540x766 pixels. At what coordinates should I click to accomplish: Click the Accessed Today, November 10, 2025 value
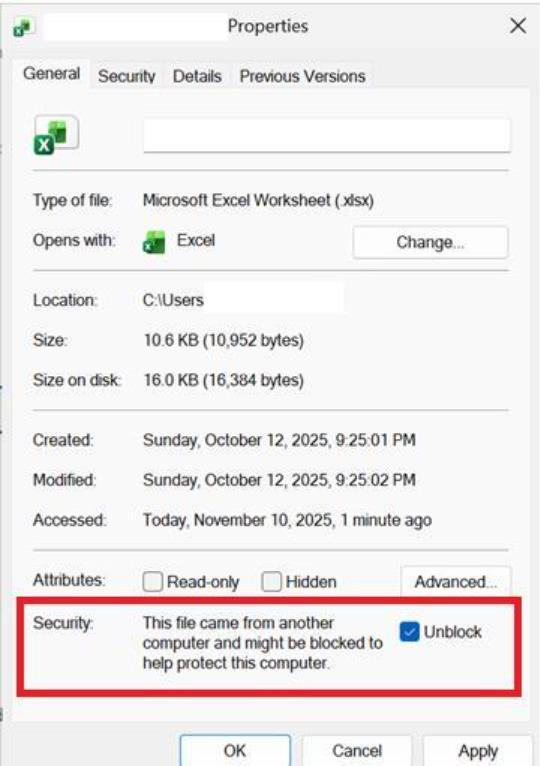pos(287,520)
